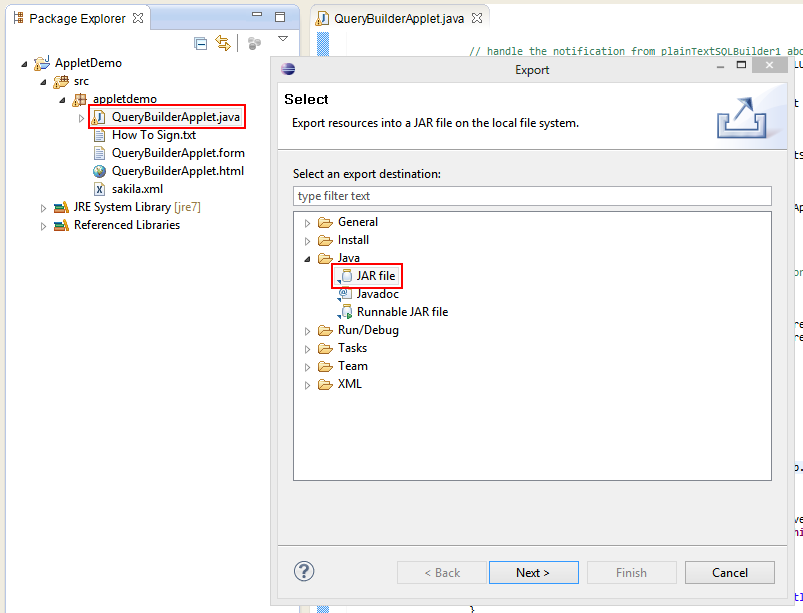Image resolution: width=803 pixels, height=613 pixels.
Task: Select the Team folder icon
Action: [x=325, y=366]
